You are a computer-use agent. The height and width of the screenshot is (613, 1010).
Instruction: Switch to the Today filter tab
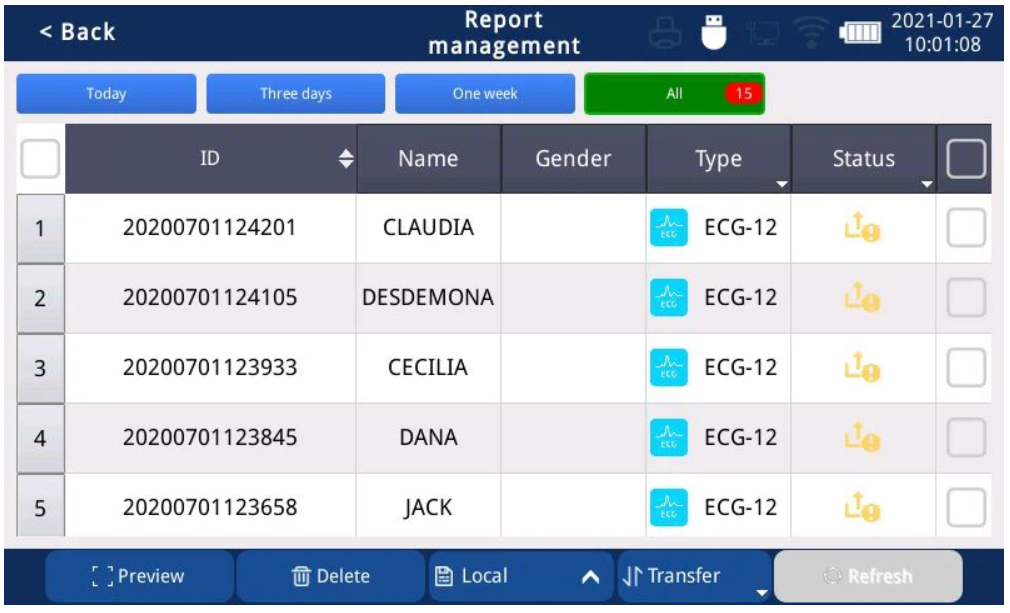point(106,94)
